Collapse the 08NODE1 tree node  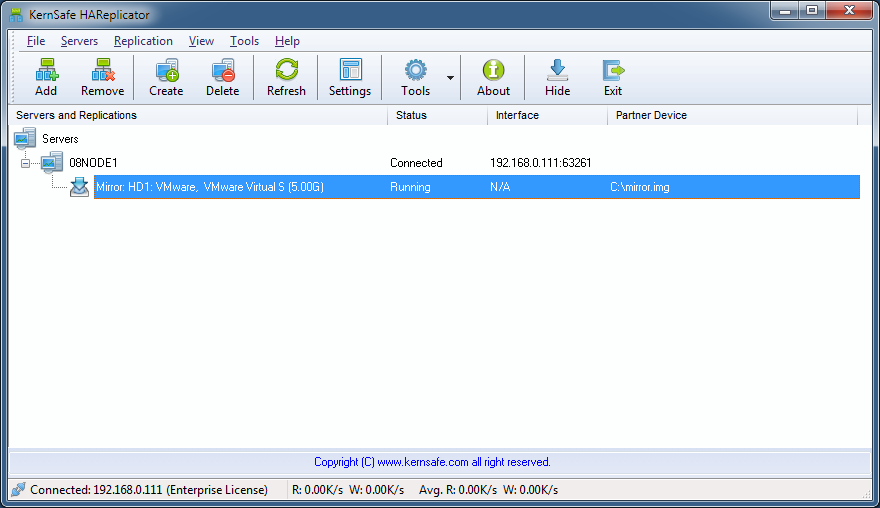pyautogui.click(x=25, y=163)
